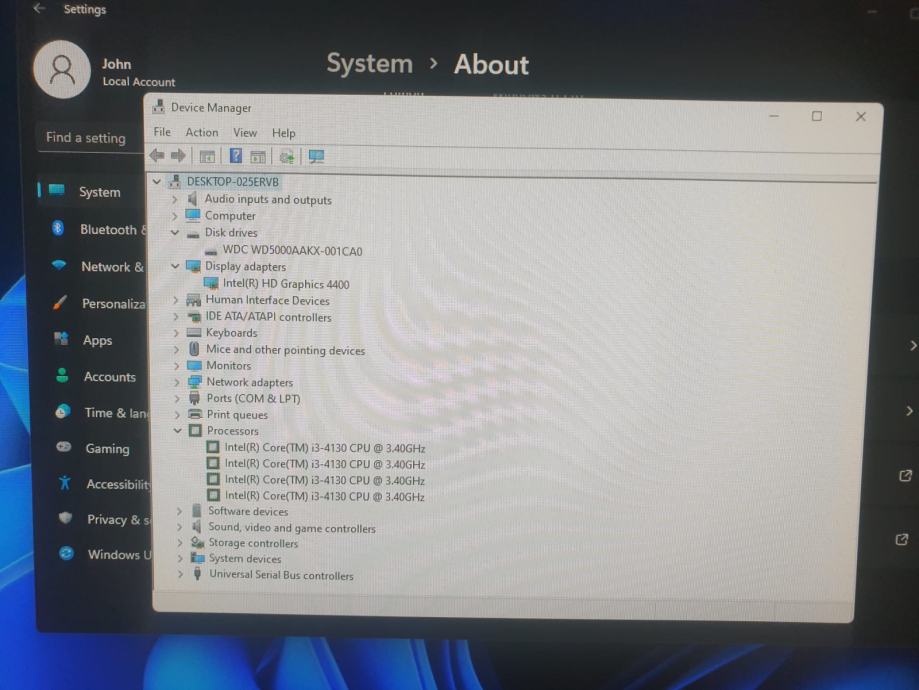Click the Ports (COM & LPT) icon

(195, 398)
